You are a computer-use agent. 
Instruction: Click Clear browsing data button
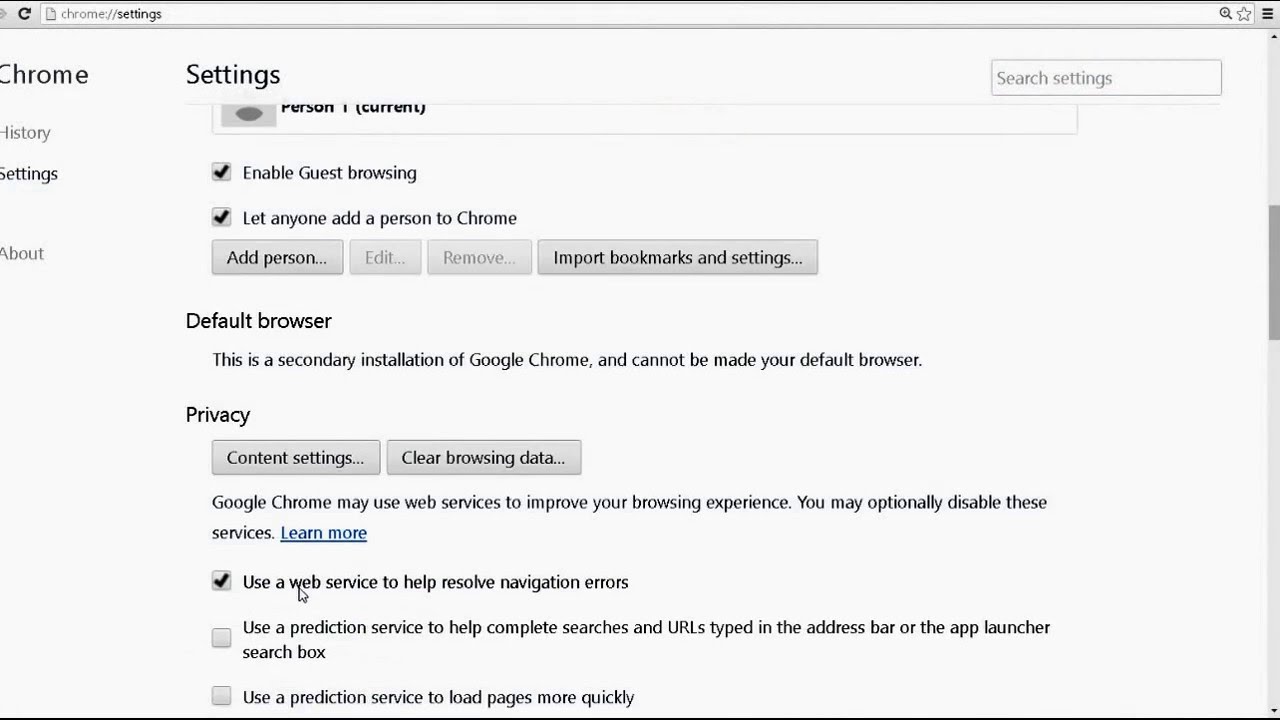[484, 457]
